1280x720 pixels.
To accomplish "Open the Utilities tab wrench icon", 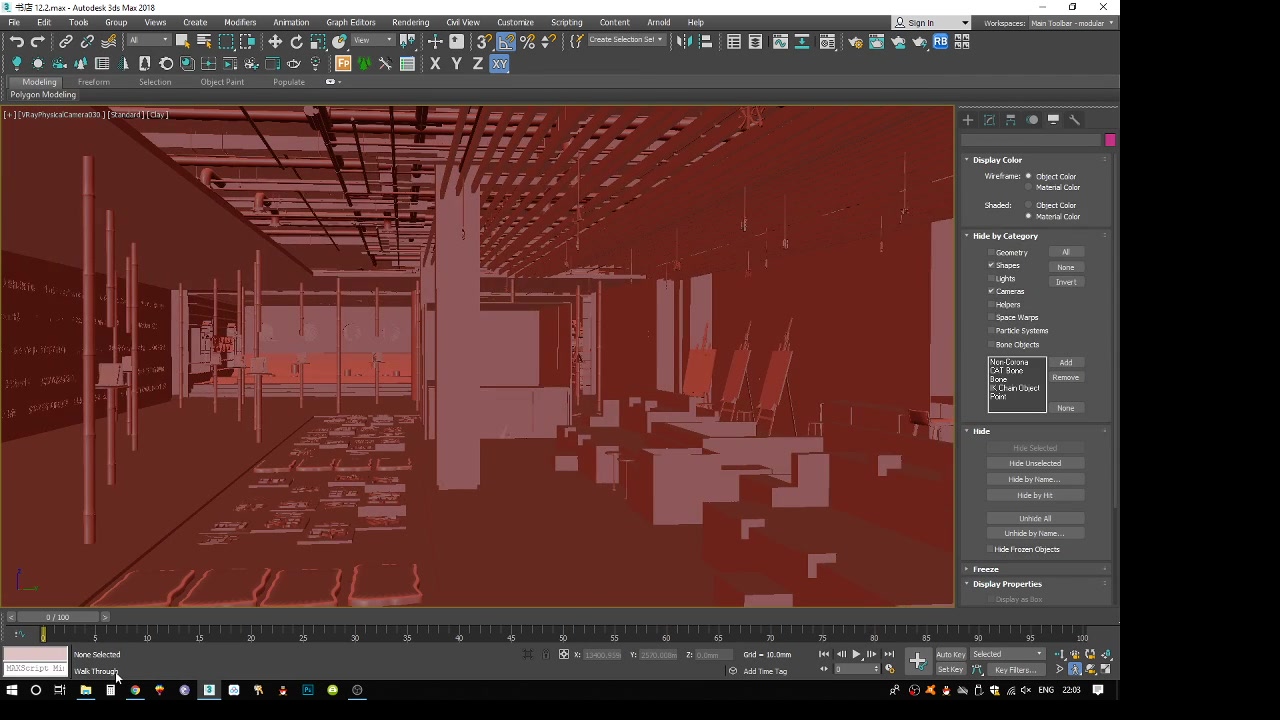I will pos(1074,120).
